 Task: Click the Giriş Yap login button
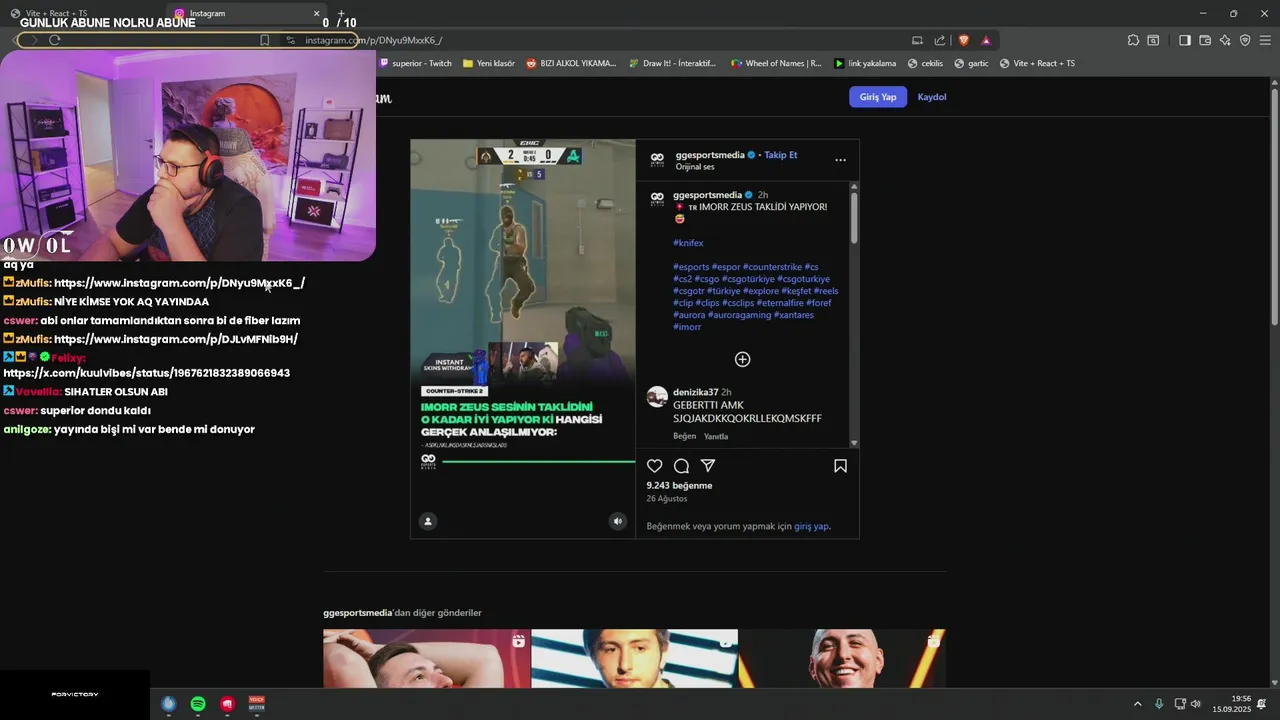point(878,97)
